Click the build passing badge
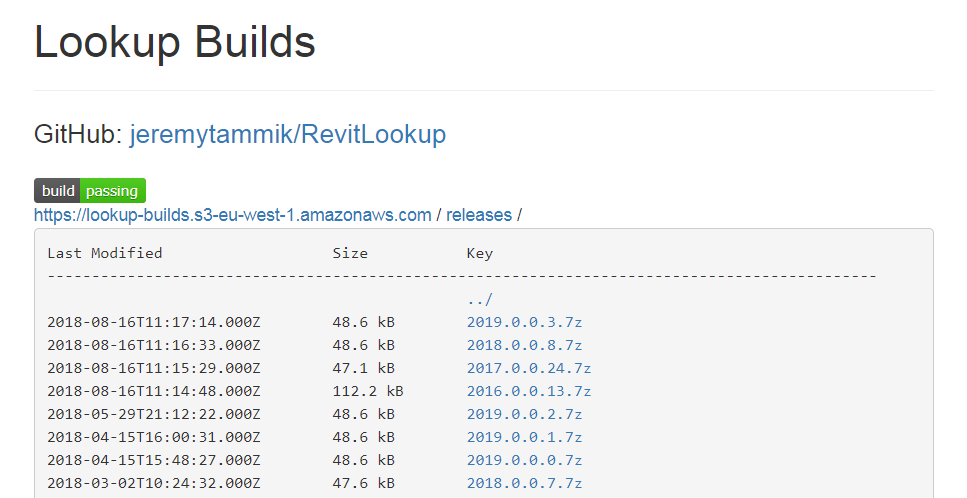This screenshot has height=498, width=967. click(x=90, y=190)
